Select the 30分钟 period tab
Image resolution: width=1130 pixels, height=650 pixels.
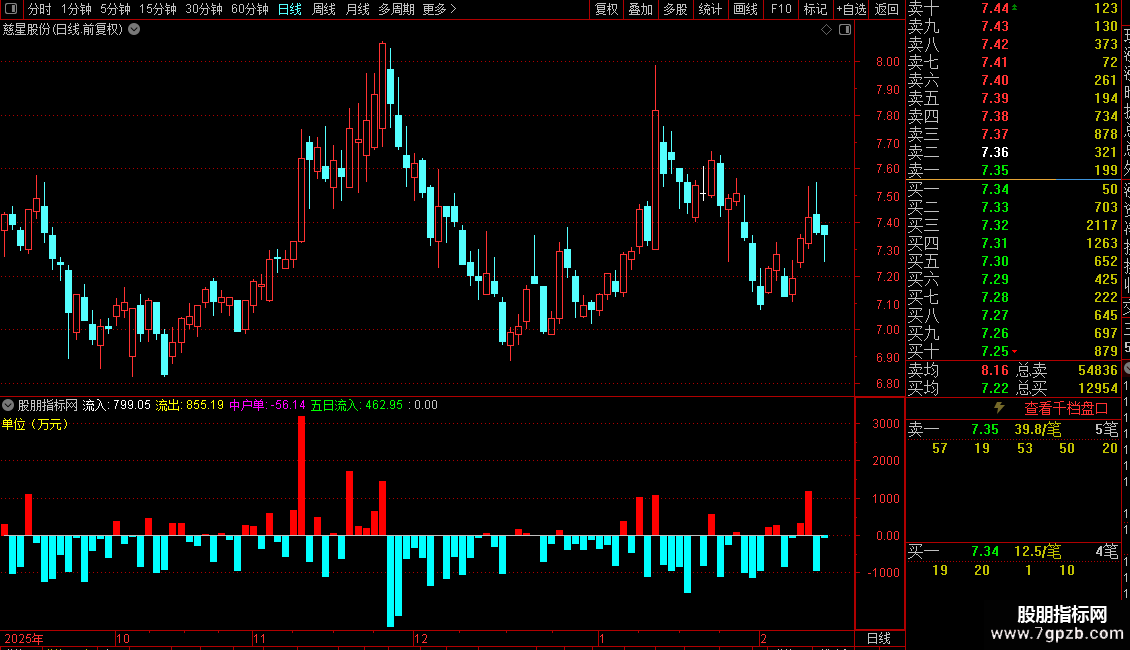click(x=204, y=9)
